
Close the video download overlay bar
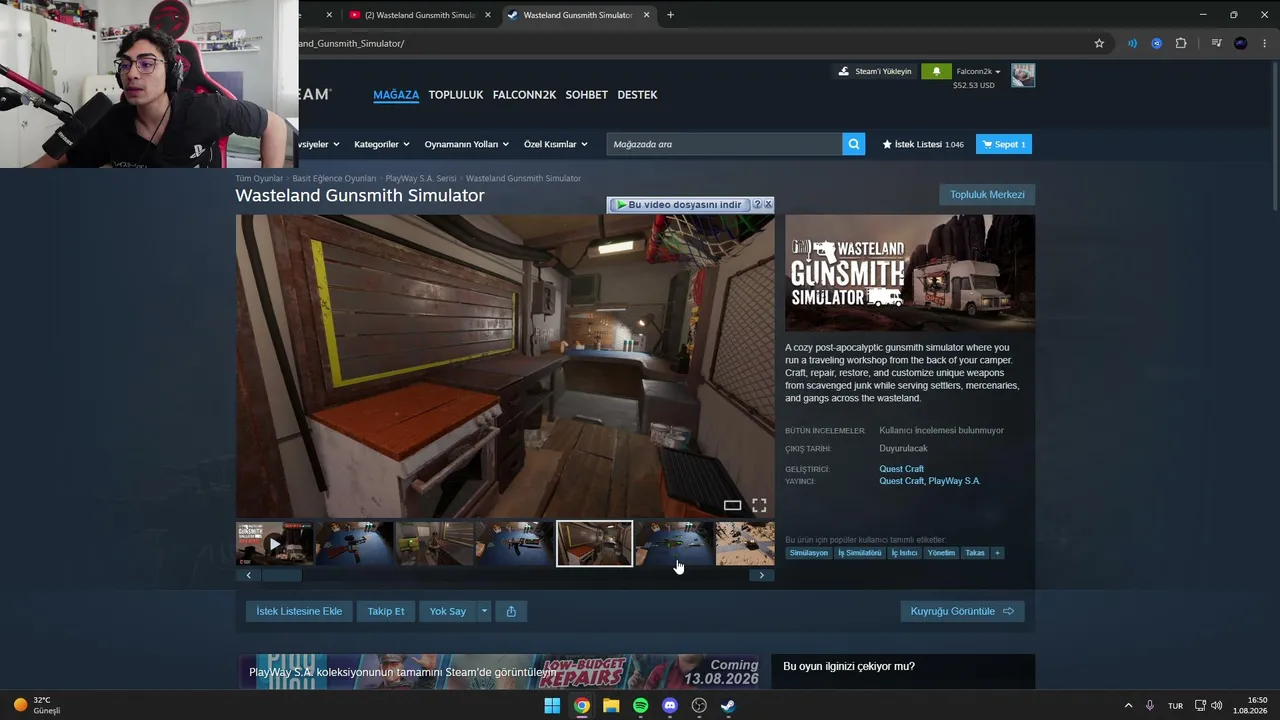click(768, 204)
